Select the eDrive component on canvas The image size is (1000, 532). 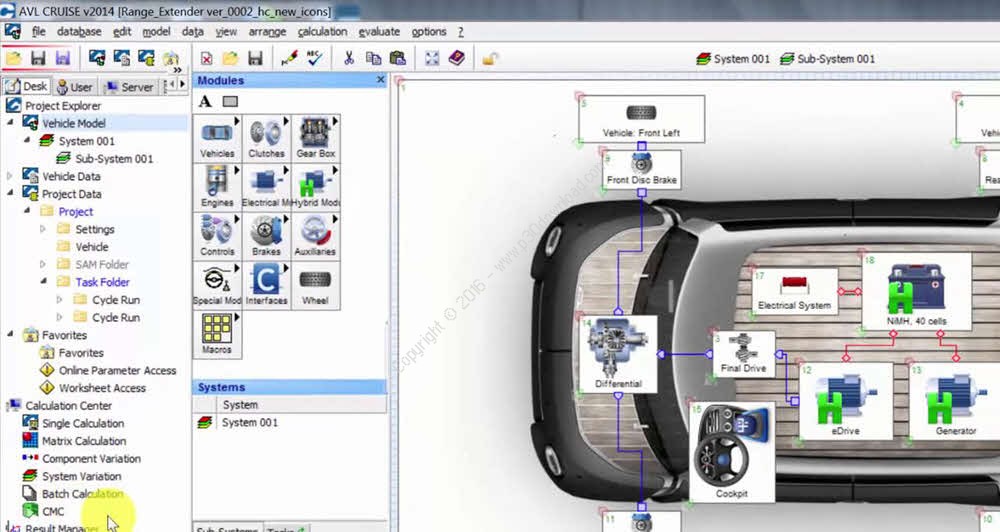click(x=845, y=402)
